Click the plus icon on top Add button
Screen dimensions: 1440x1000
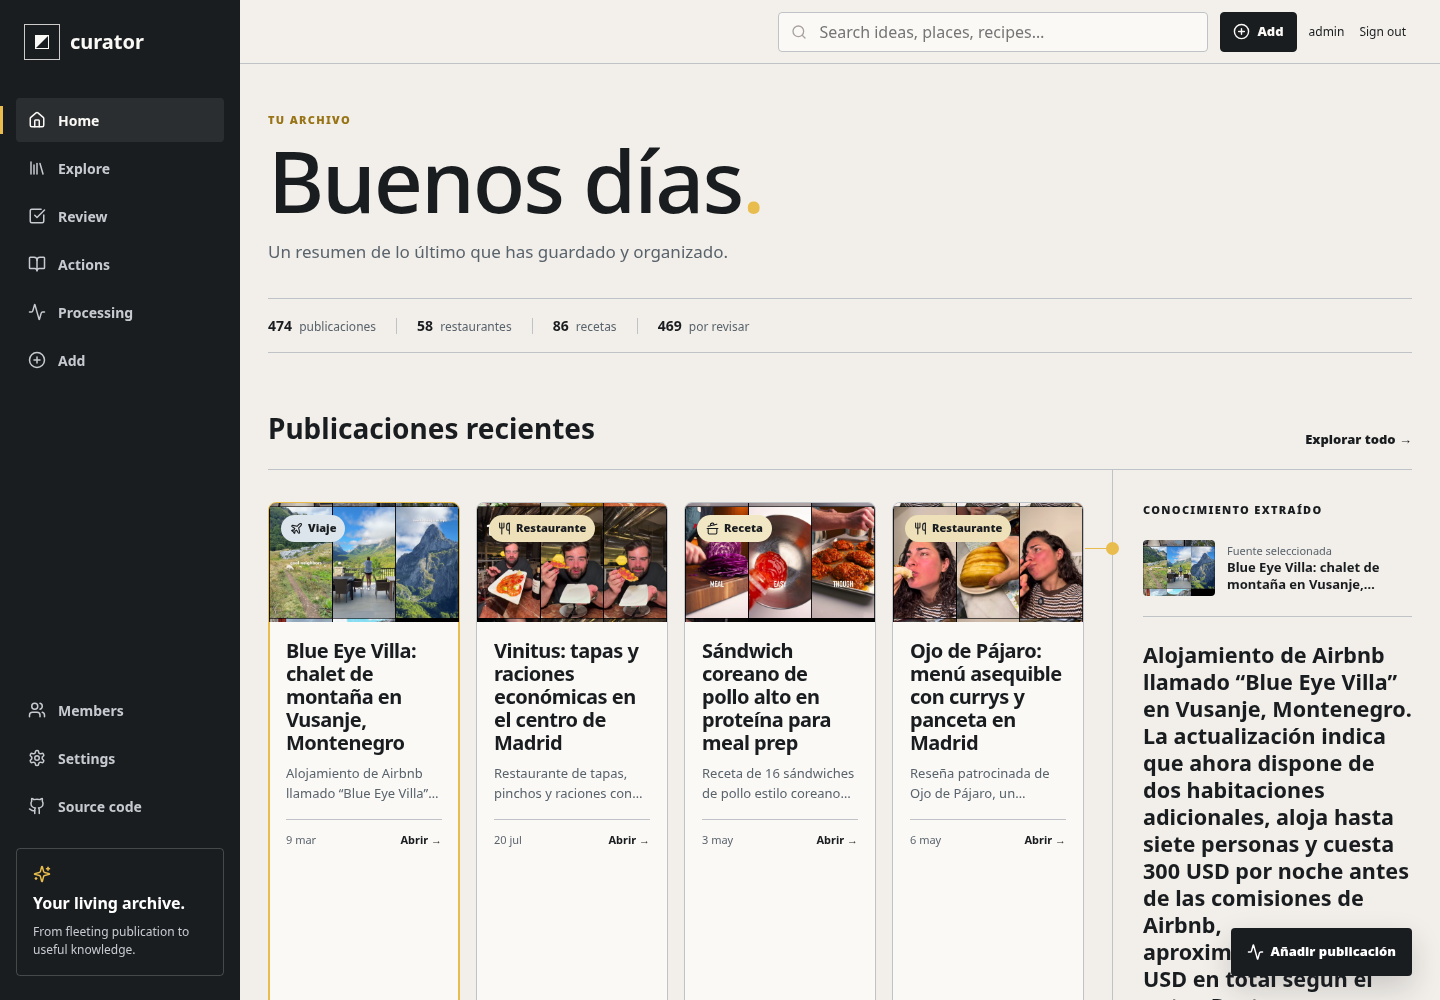point(1242,32)
